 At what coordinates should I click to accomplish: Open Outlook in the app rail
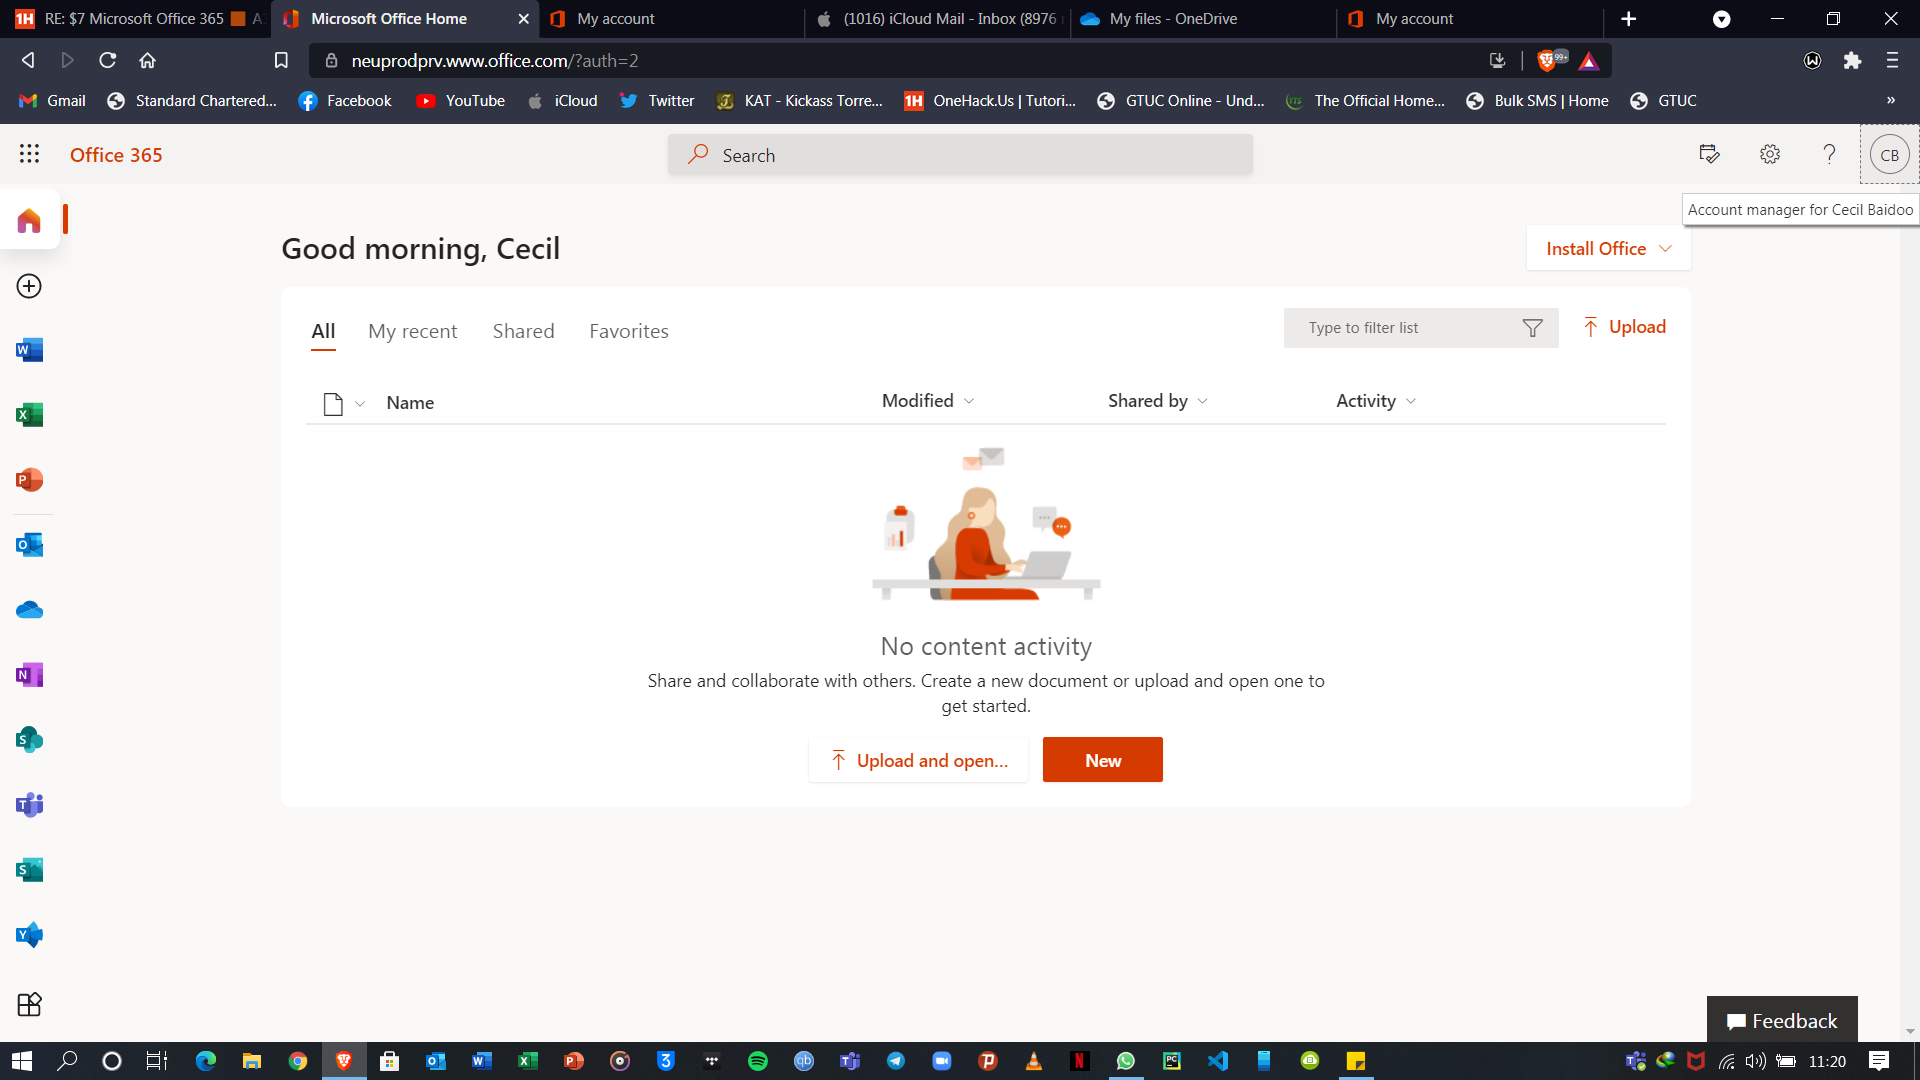click(x=29, y=545)
